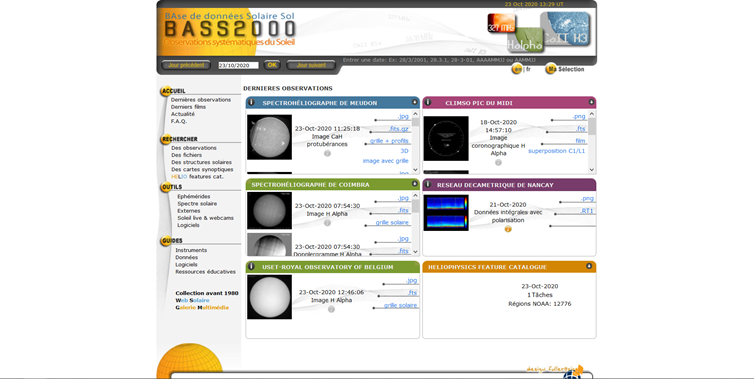The image size is (754, 379).
Task: Open USET 'grille solaire' link
Action: 401,305
